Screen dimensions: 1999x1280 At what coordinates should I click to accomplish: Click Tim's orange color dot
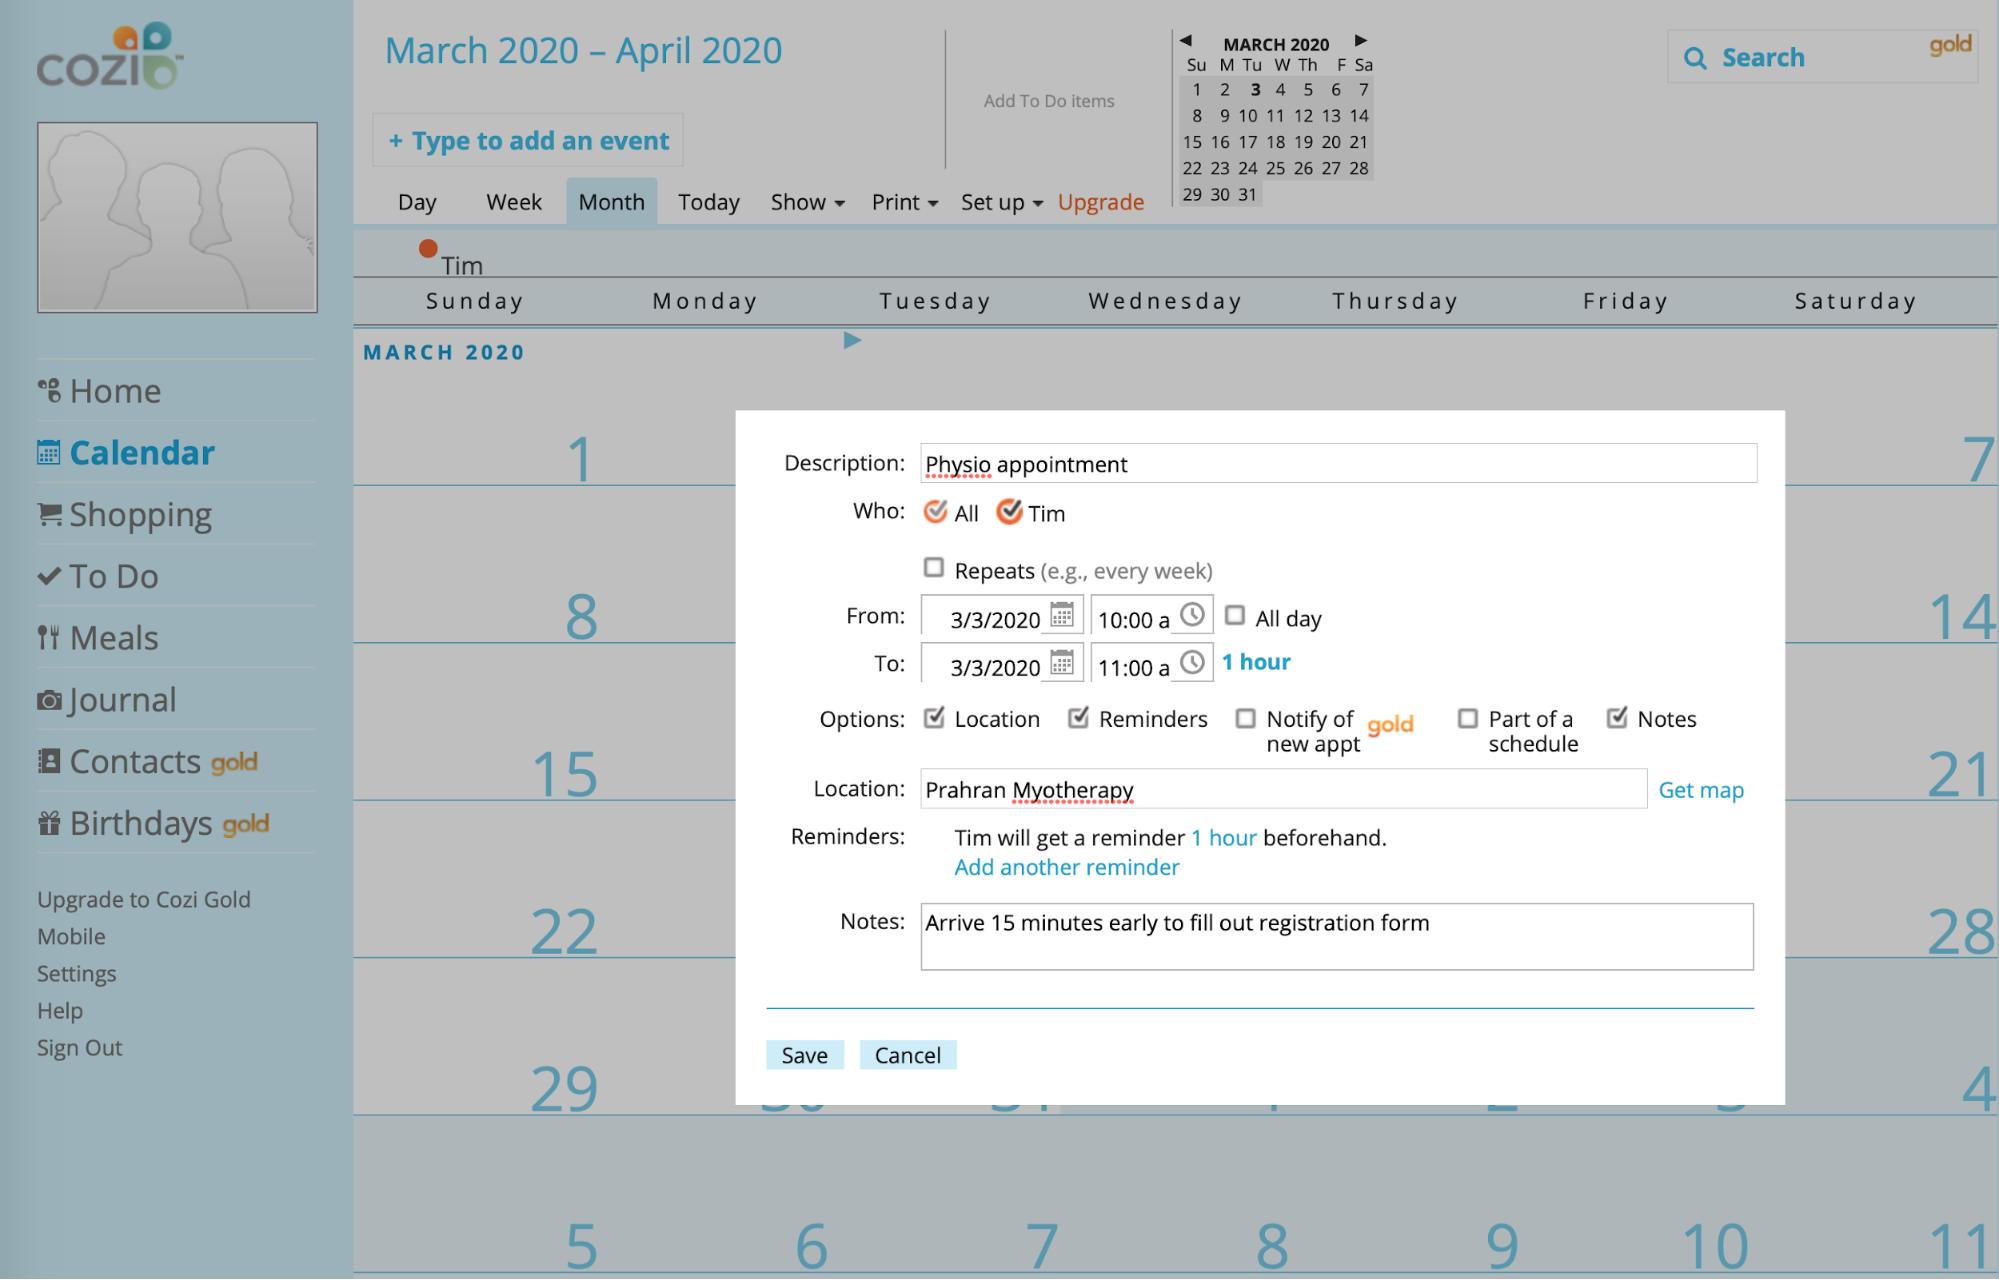428,249
